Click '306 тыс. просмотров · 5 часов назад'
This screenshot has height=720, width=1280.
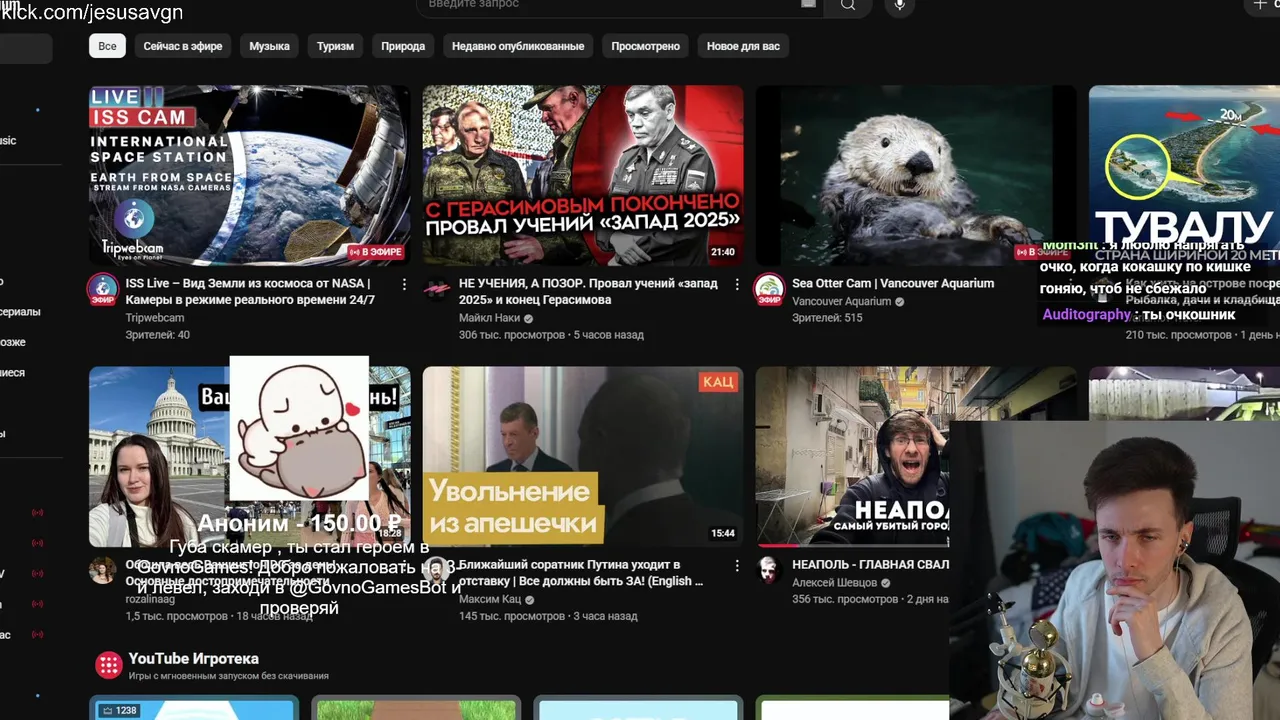(551, 335)
